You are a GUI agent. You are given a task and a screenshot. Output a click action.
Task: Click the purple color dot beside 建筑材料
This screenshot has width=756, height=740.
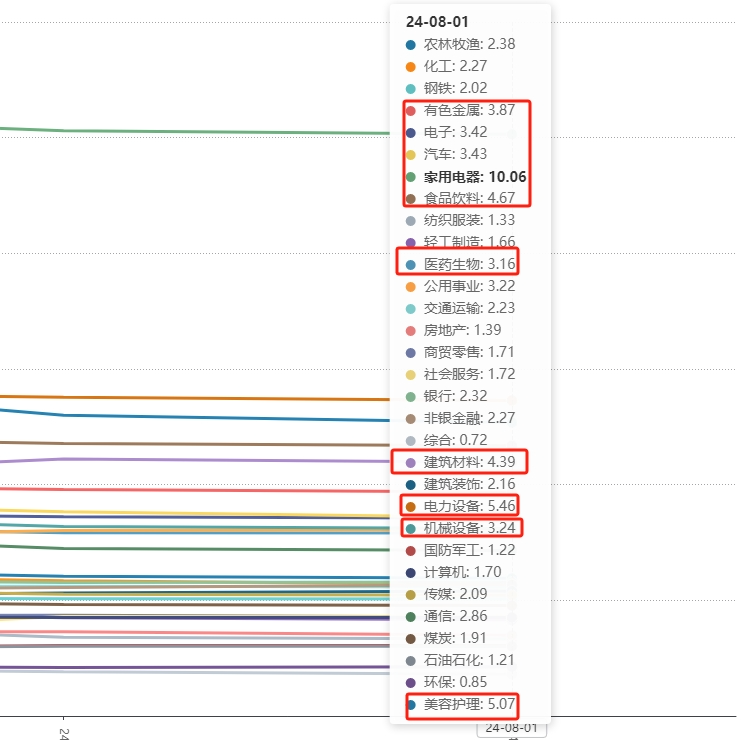(411, 463)
